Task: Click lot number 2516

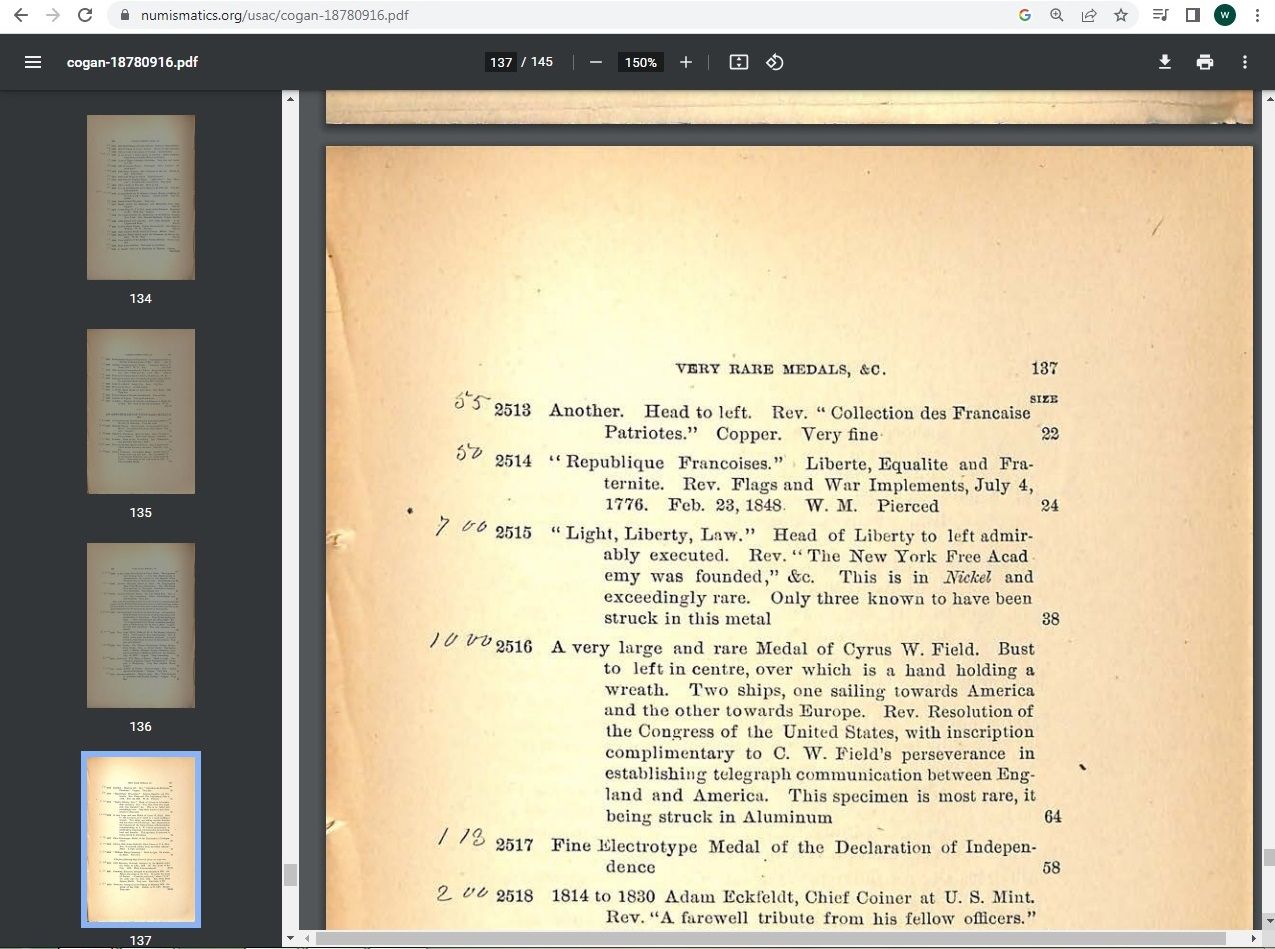Action: coord(514,647)
